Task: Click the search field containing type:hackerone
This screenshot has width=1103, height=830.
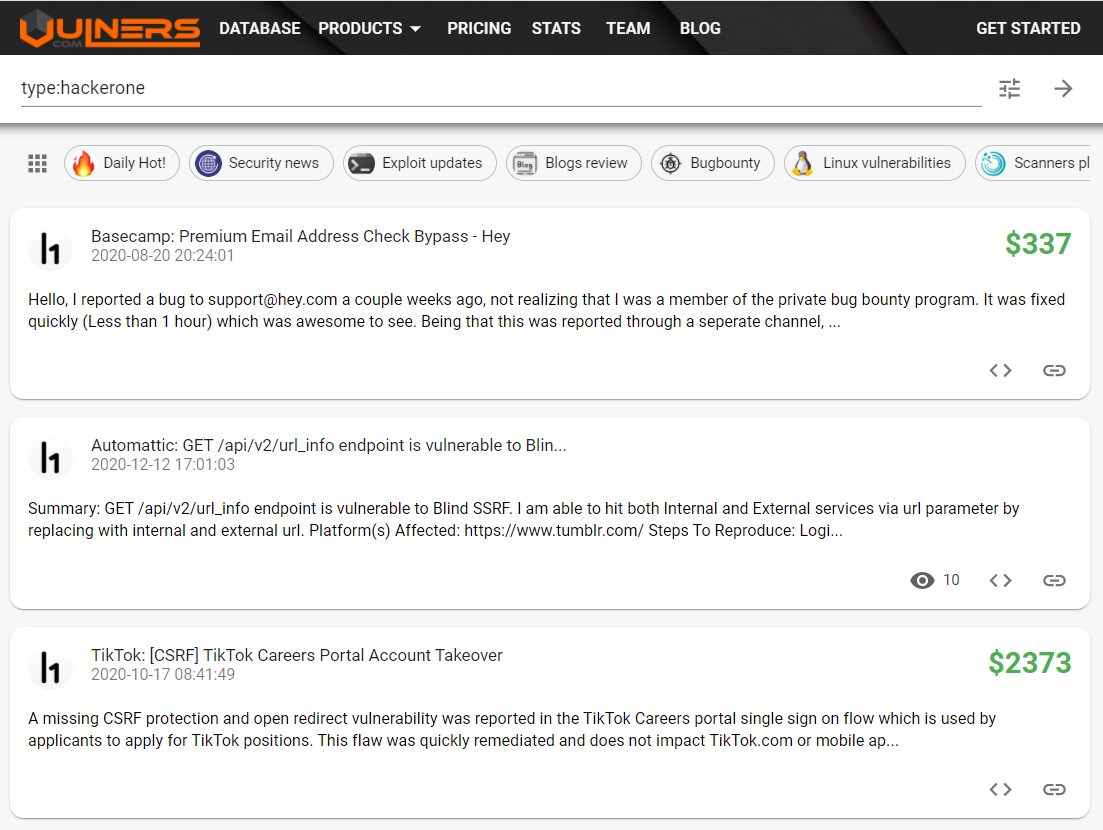Action: (x=500, y=88)
